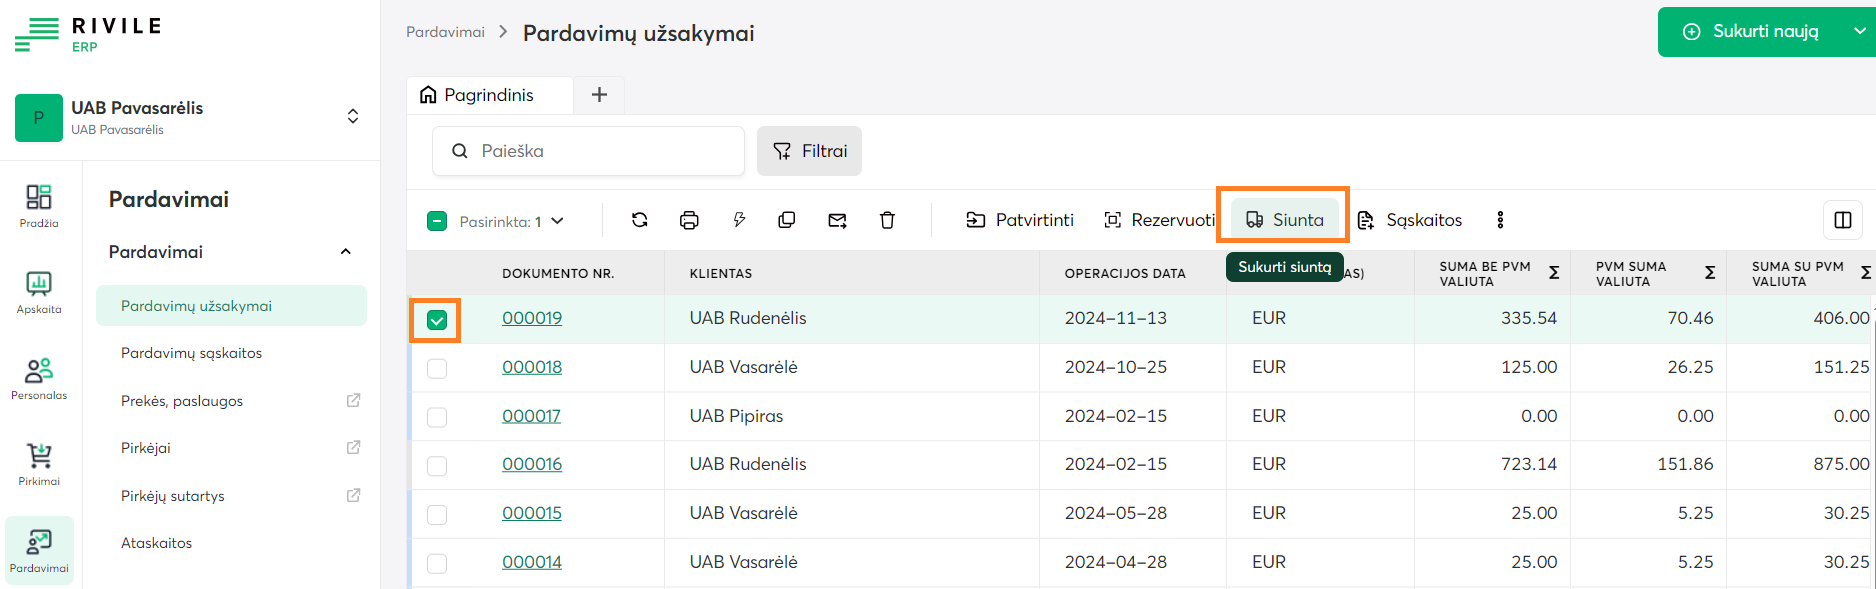Open the UAB Pavasarėlis company switcher

click(352, 116)
